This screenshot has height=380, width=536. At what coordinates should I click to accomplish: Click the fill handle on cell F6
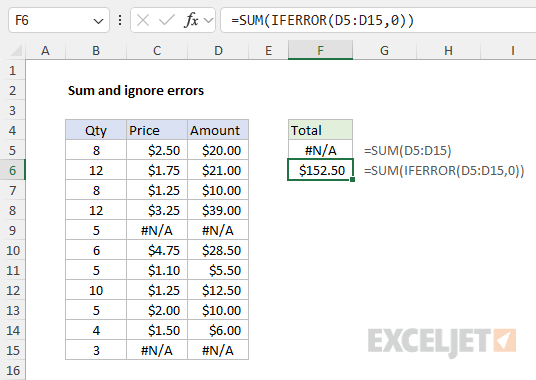(x=352, y=179)
